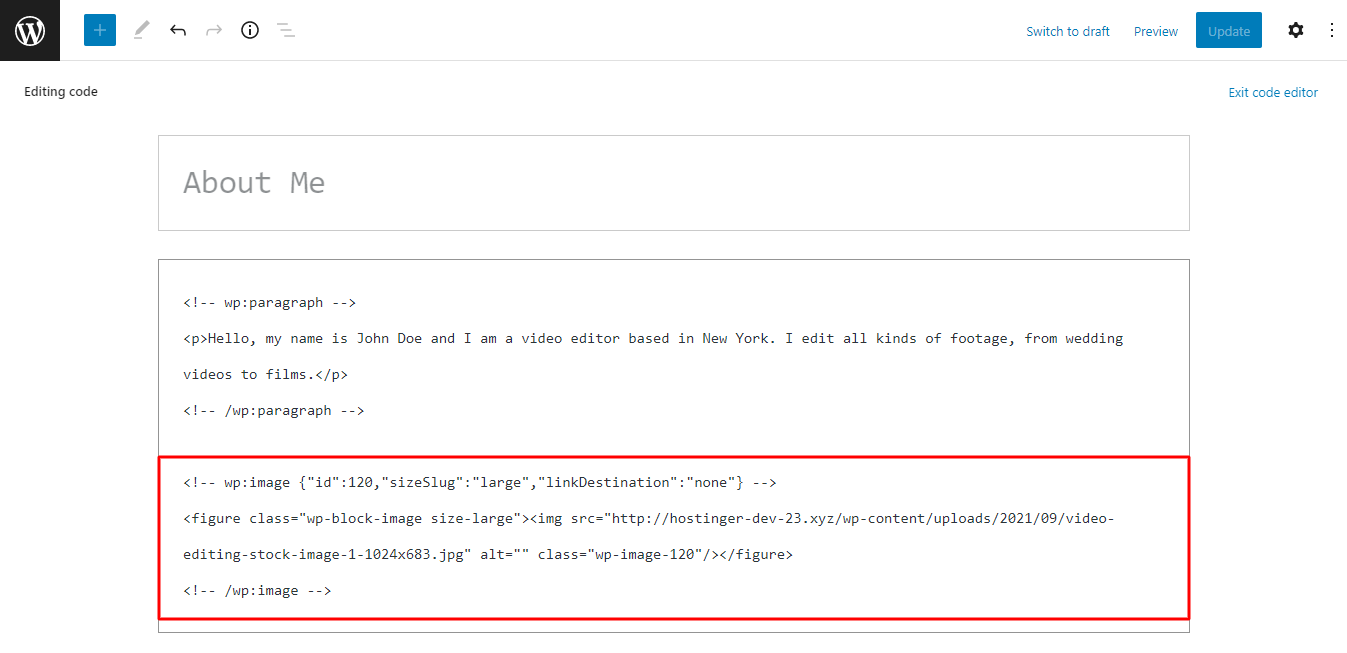This screenshot has width=1347, height=653.
Task: Select the Tools pencil icon
Action: 140,30
